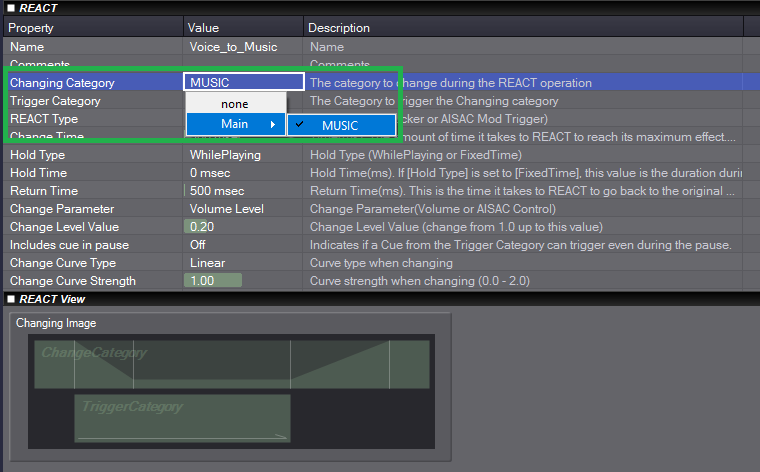760x472 pixels.
Task: Click the Changing Image group label
Action: point(56,323)
